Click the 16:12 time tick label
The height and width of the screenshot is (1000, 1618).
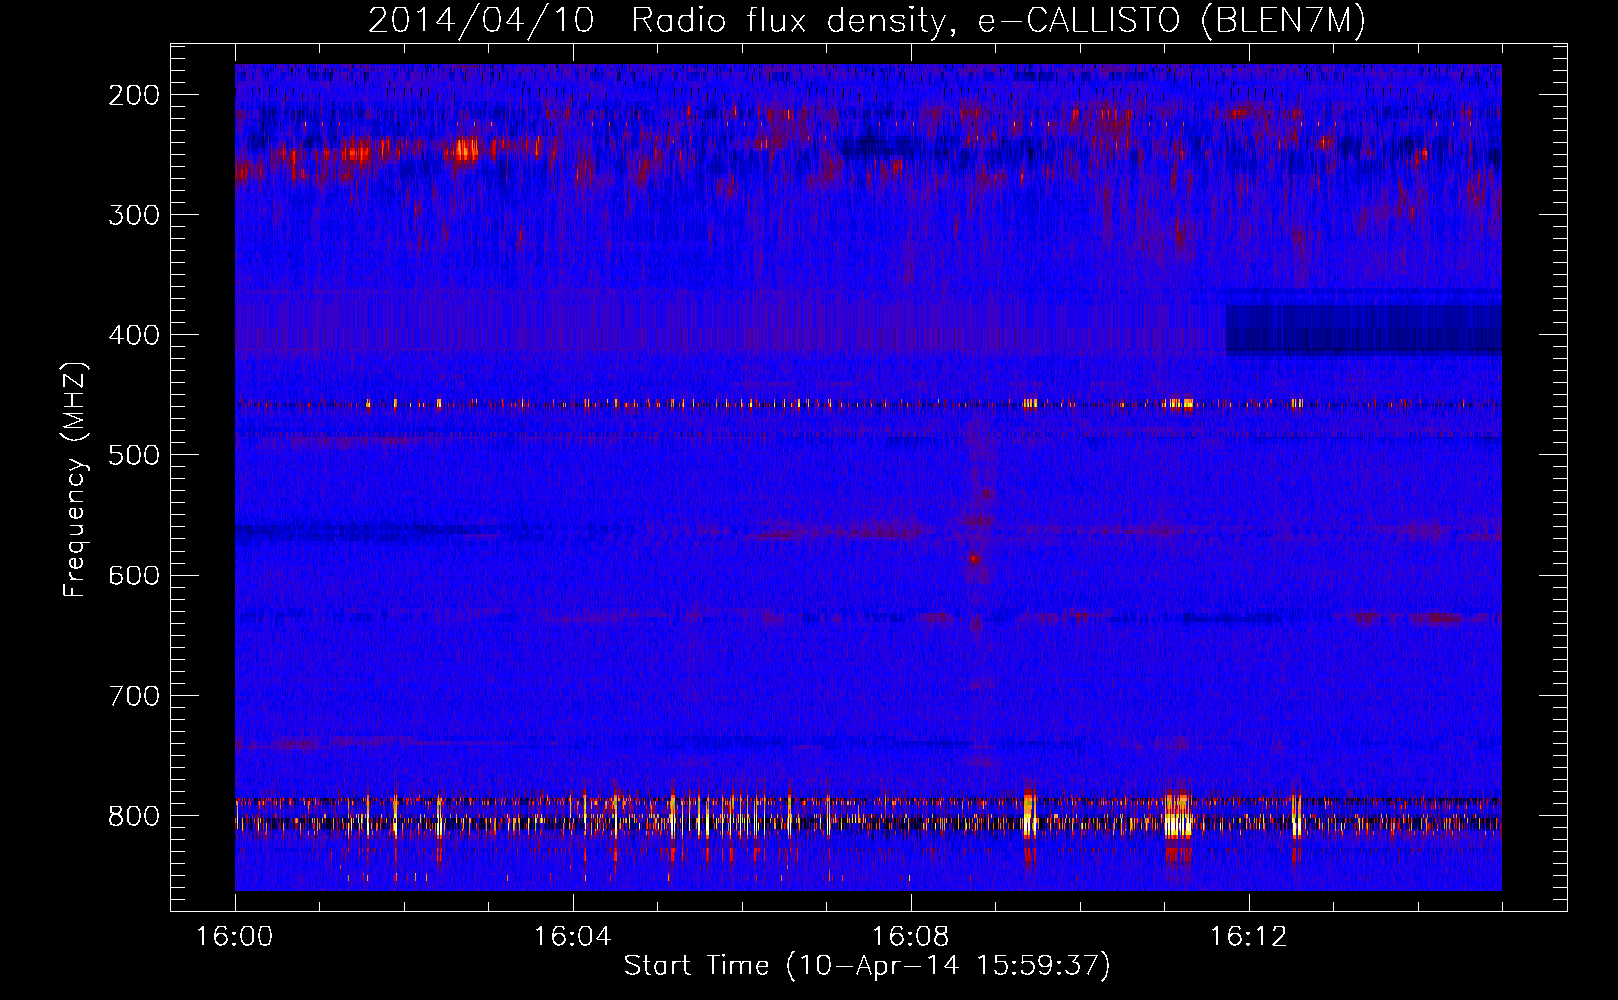point(1248,937)
